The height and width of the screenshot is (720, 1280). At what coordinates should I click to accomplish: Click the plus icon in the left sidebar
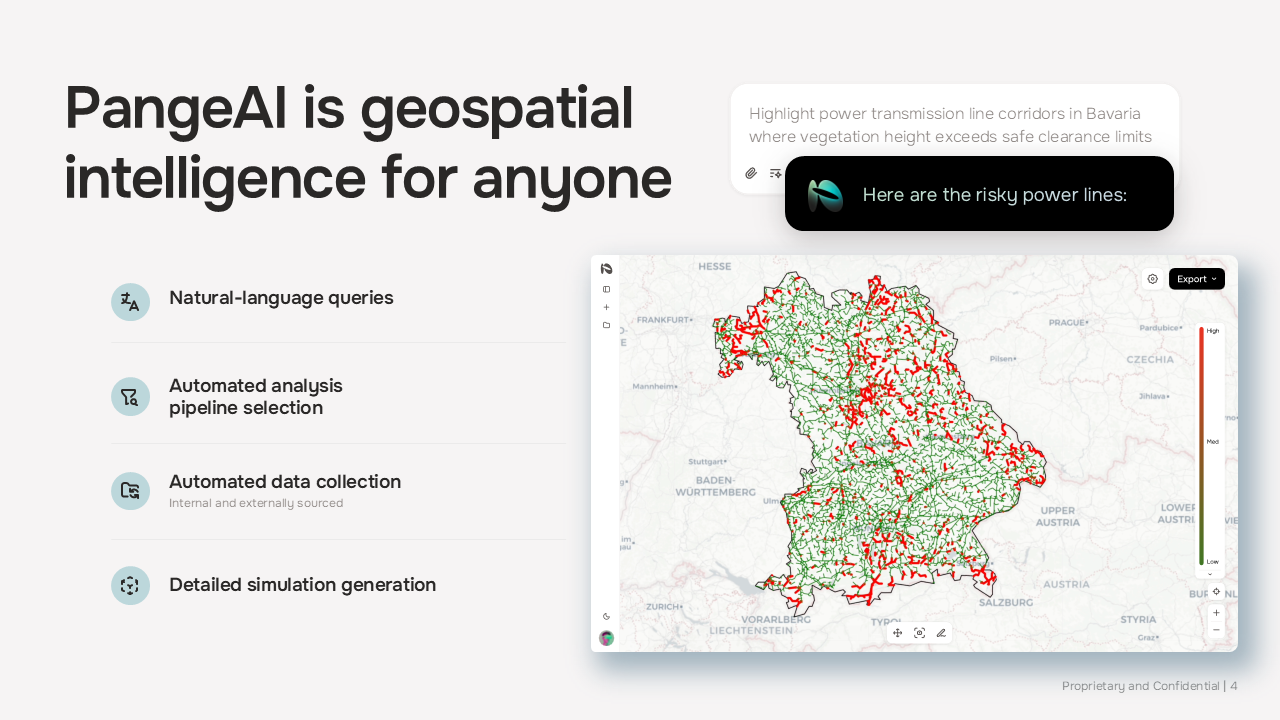[x=606, y=307]
